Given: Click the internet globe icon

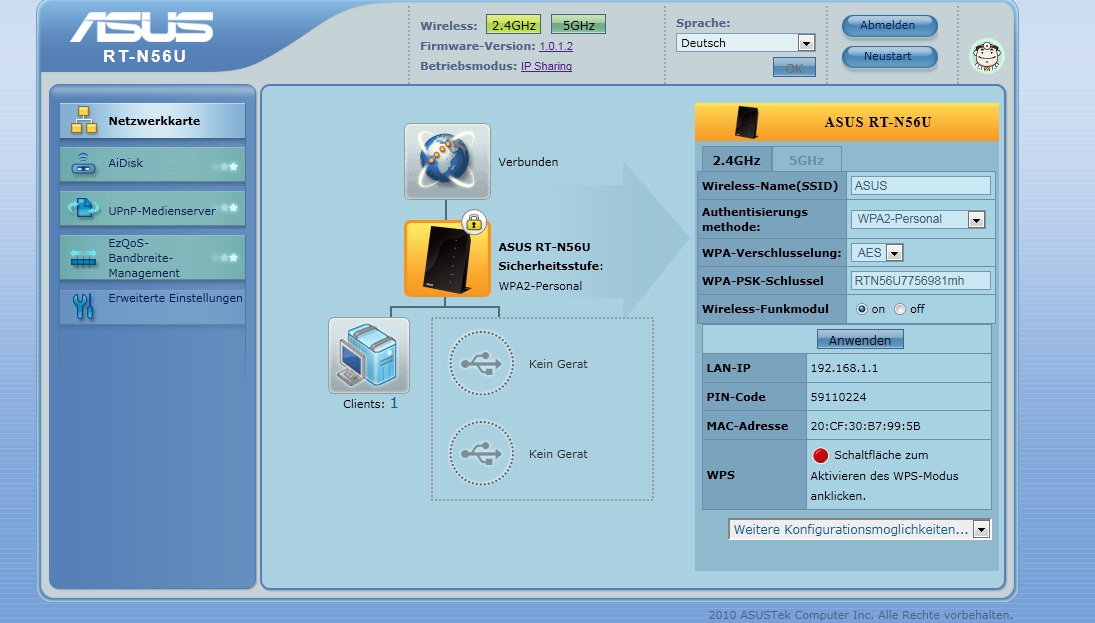Looking at the screenshot, I should 447,161.
